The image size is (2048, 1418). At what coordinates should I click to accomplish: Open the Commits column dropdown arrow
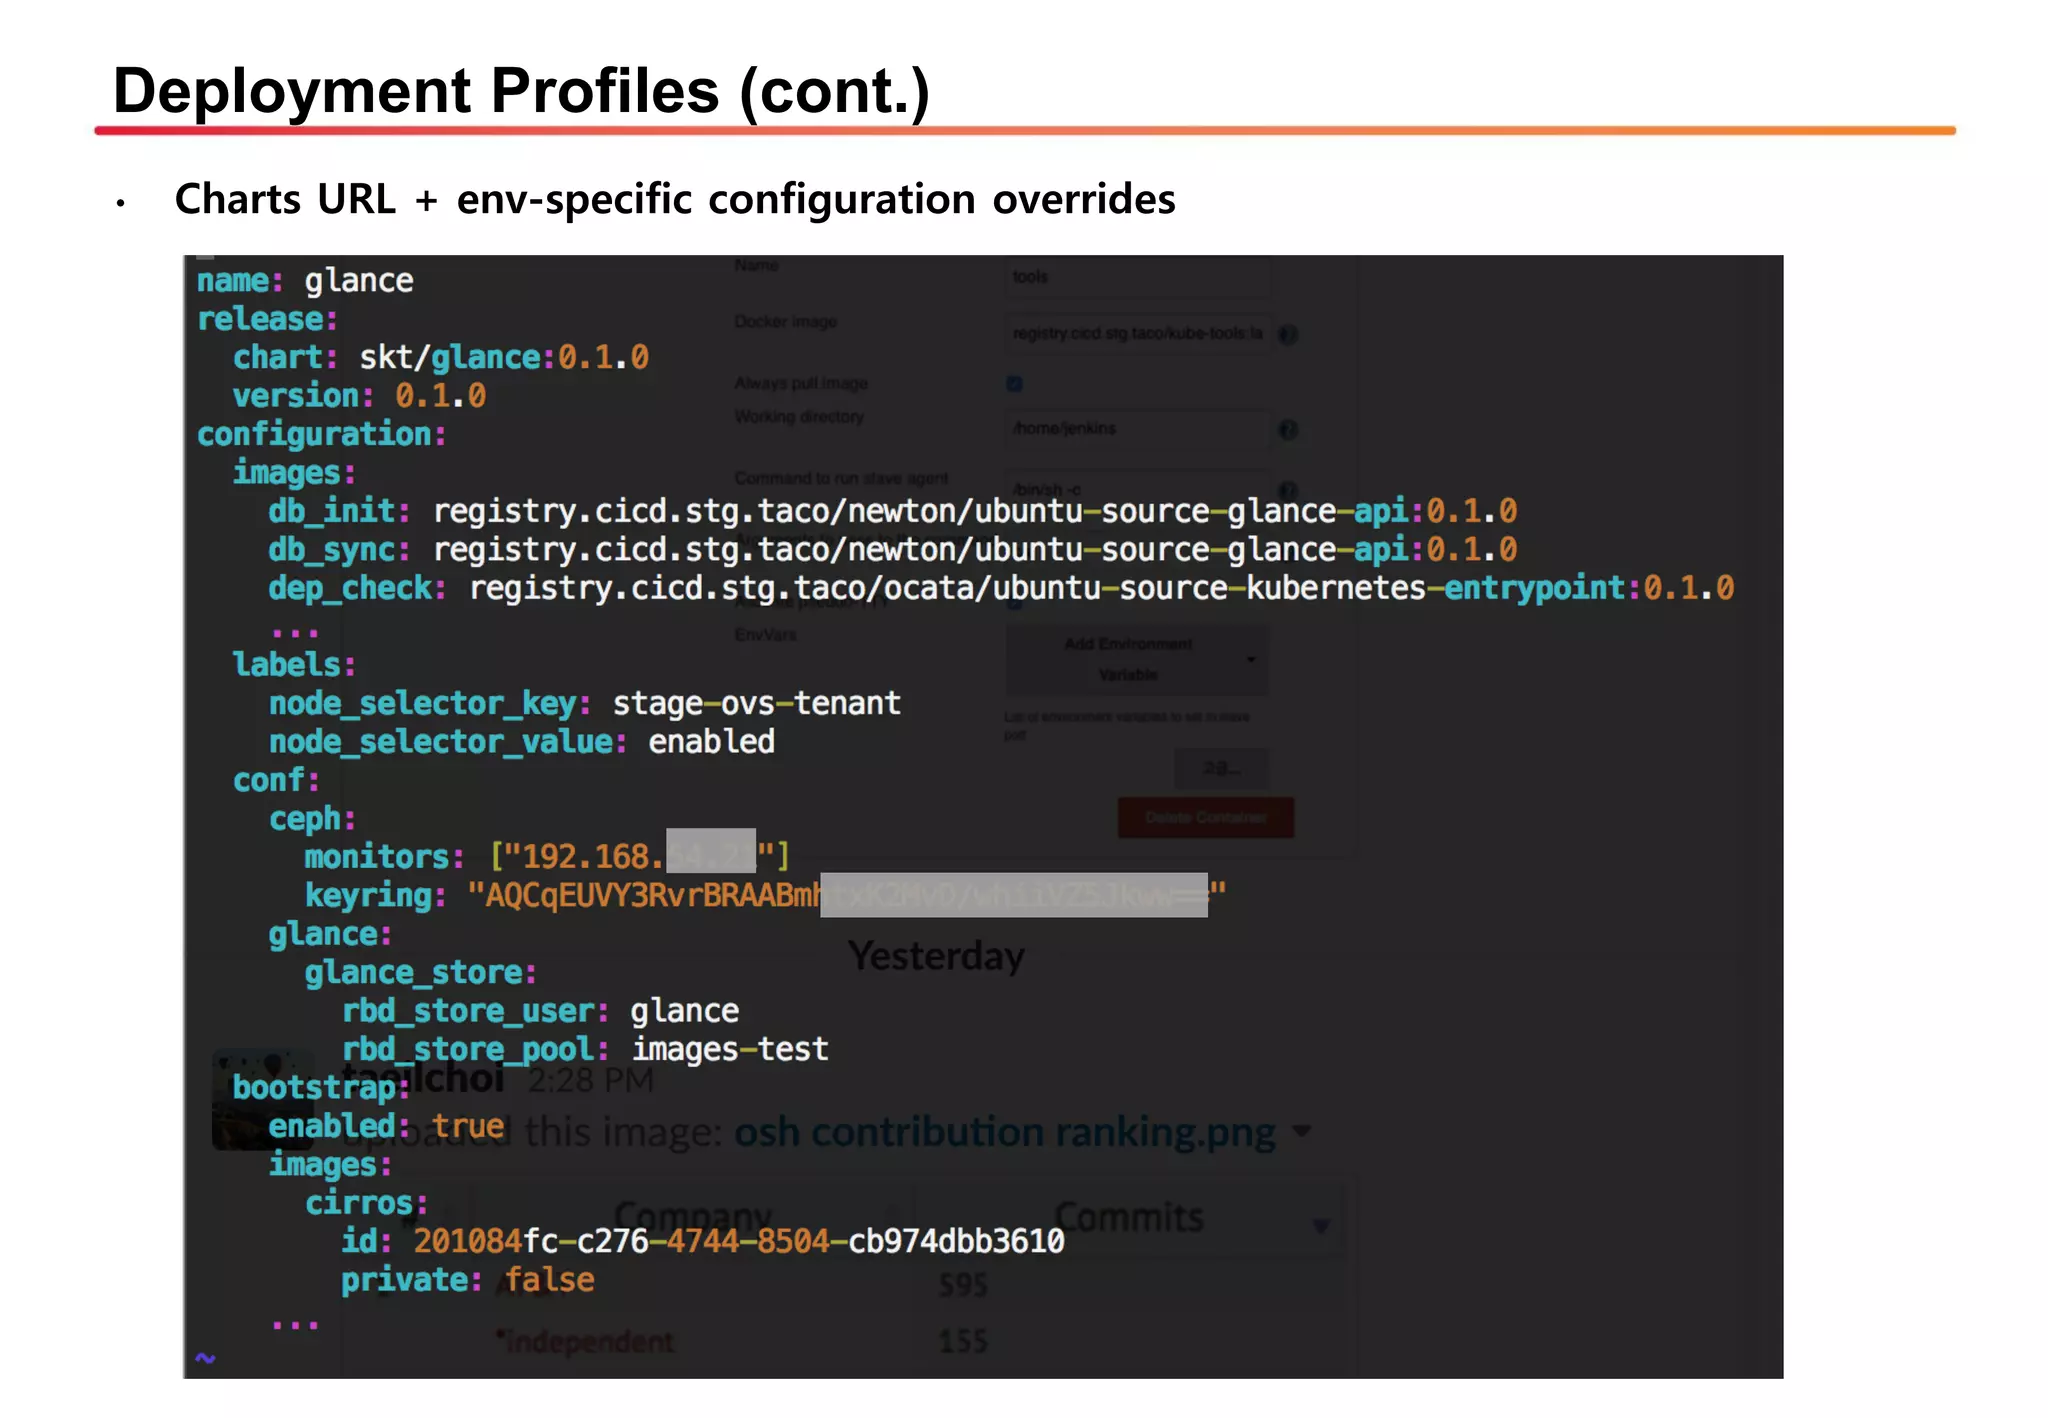pos(1321,1225)
